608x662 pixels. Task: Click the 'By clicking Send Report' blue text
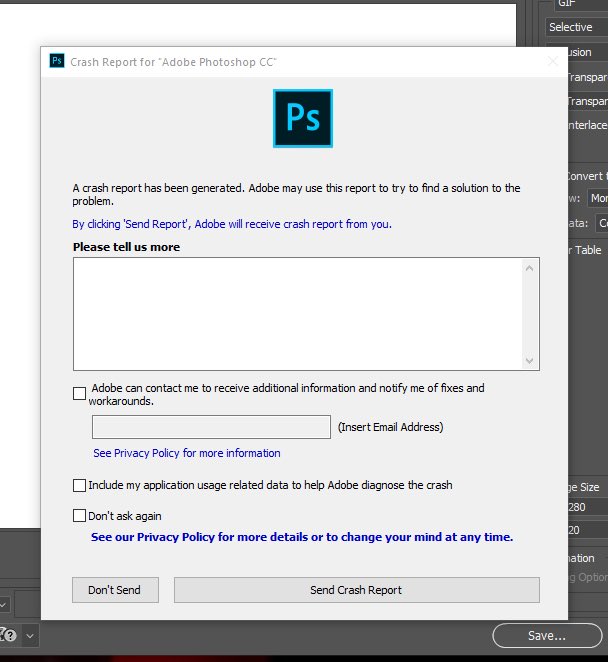(x=232, y=224)
